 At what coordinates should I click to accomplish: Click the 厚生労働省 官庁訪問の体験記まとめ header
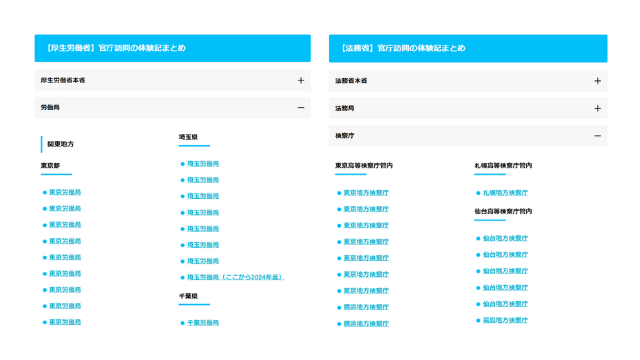pyautogui.click(x=173, y=48)
